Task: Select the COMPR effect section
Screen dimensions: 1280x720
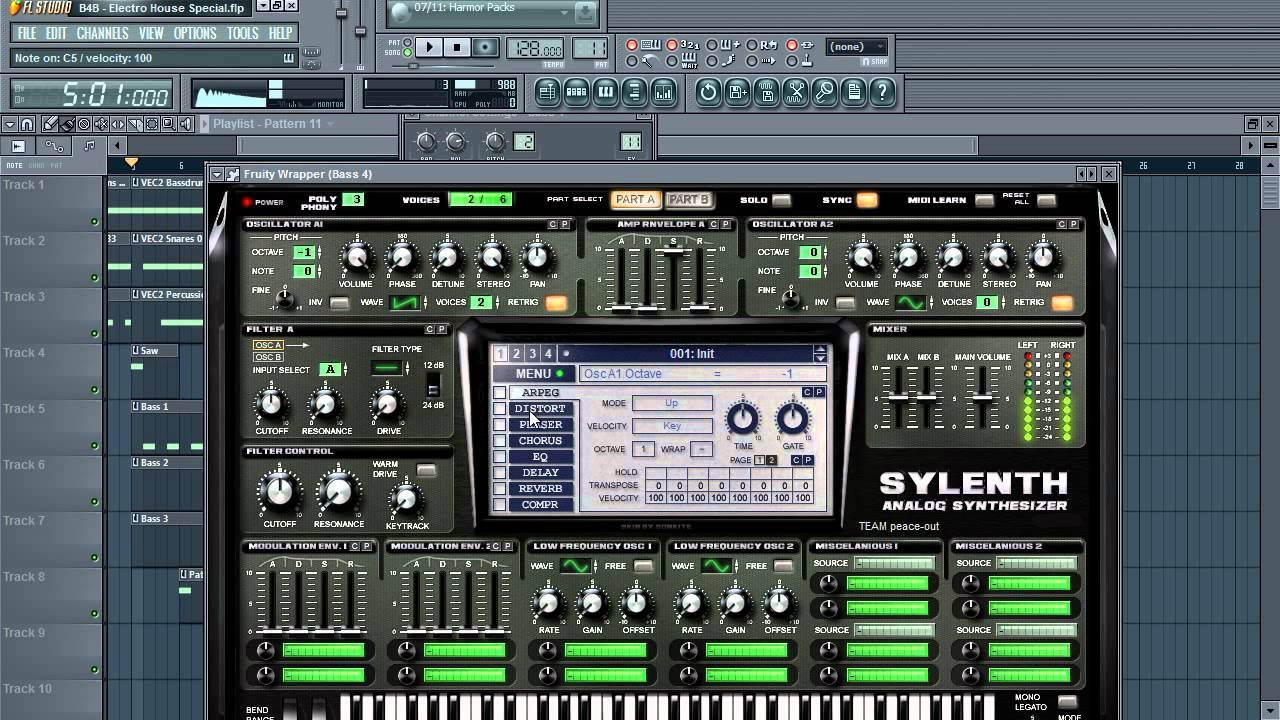Action: pos(540,505)
